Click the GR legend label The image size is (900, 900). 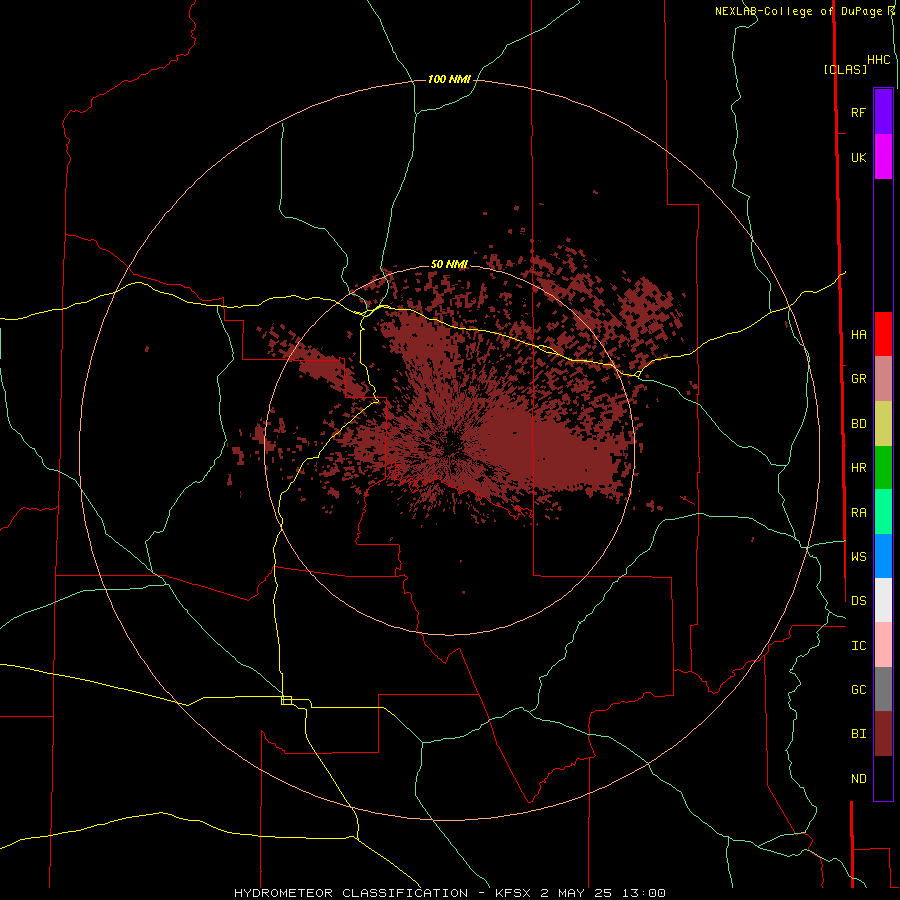click(858, 379)
